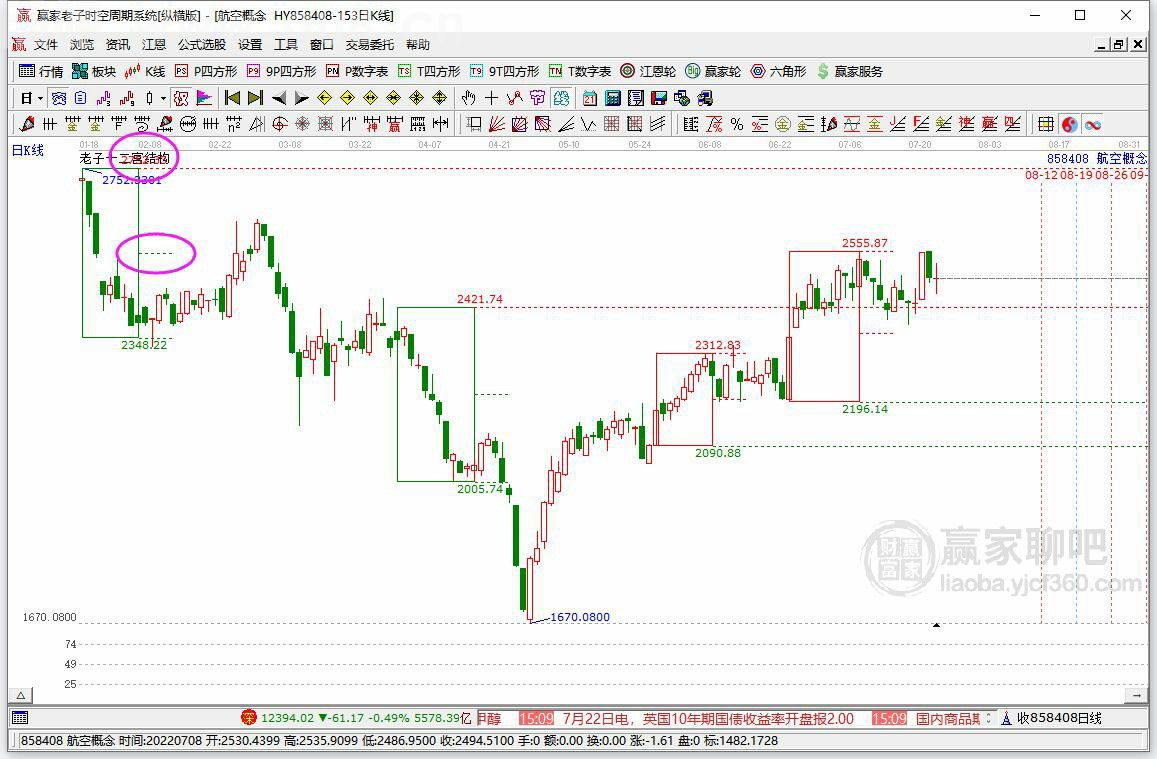Open the T四方形 tool
The image size is (1157, 759).
pos(429,71)
